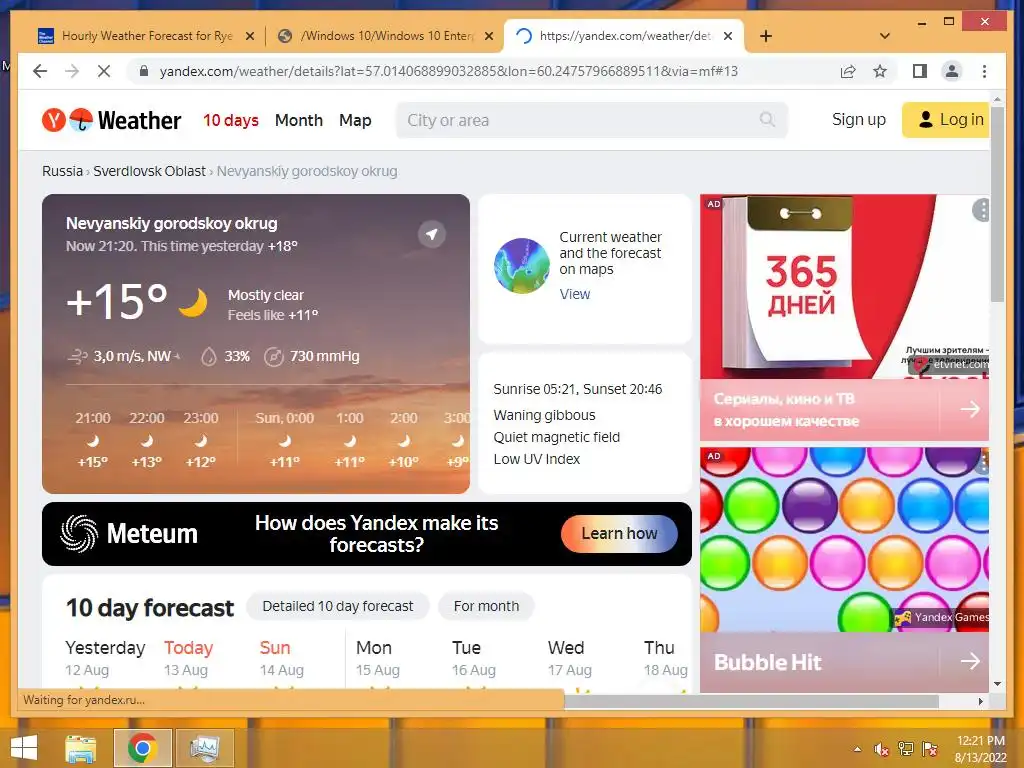Select Today 13 Aug forecast column

click(188, 658)
